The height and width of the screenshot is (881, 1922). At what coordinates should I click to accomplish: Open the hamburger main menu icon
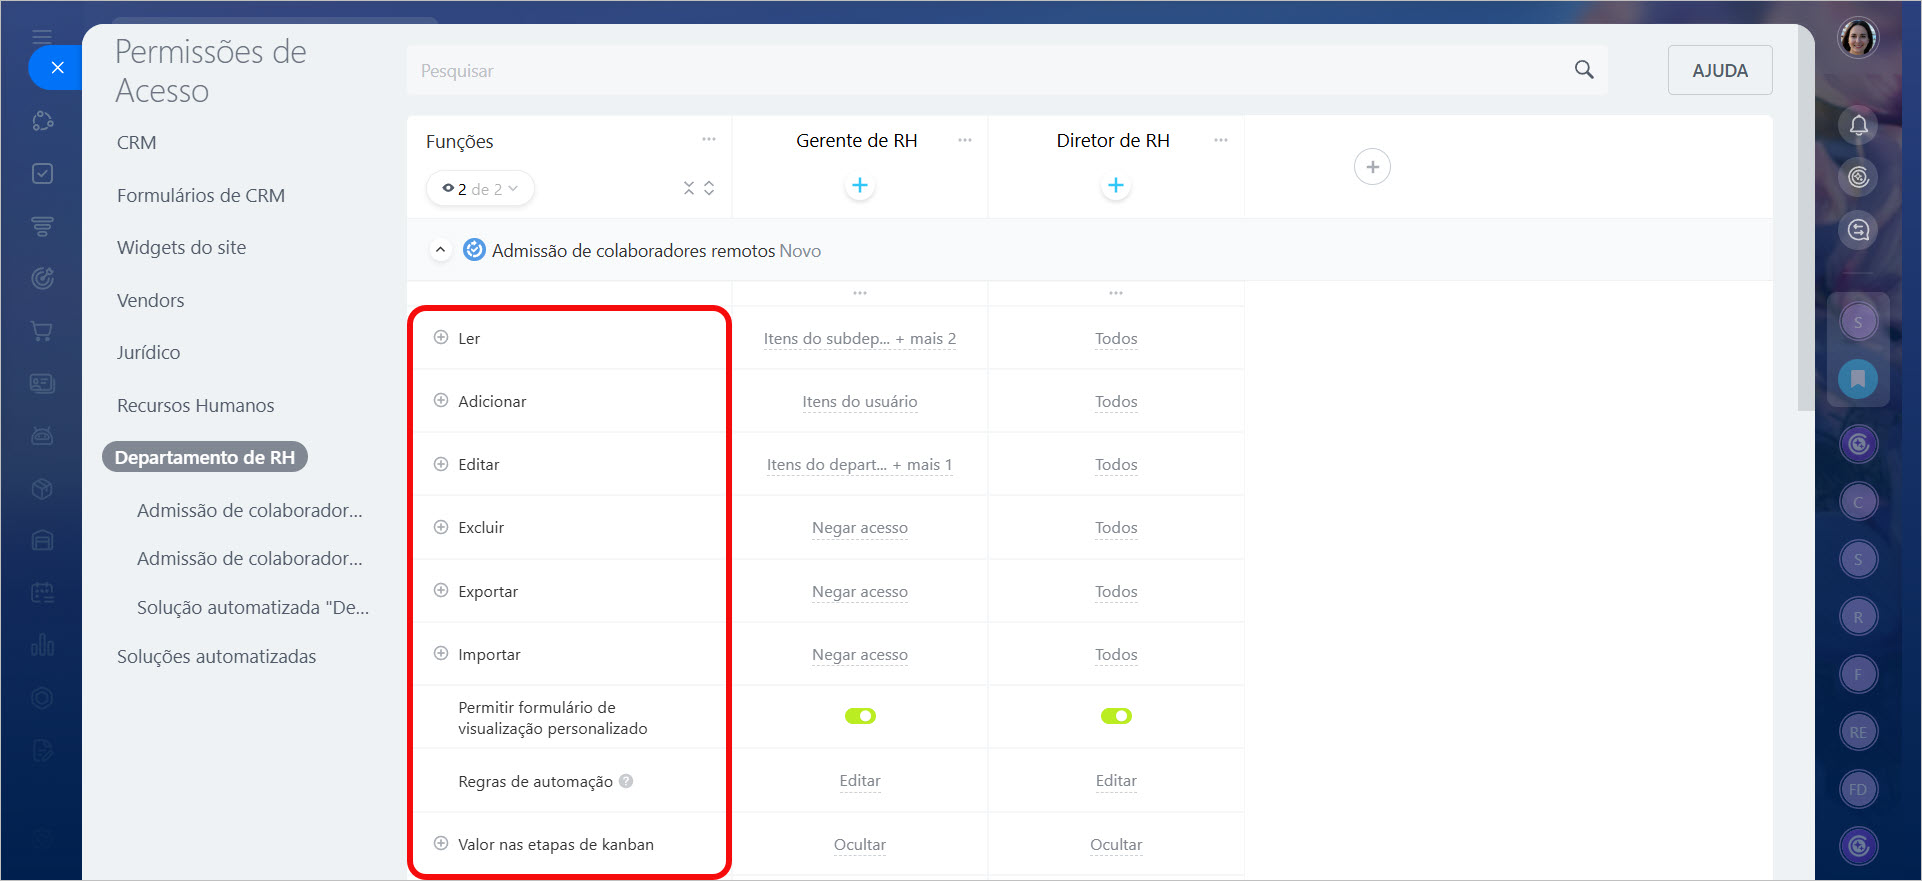[42, 37]
